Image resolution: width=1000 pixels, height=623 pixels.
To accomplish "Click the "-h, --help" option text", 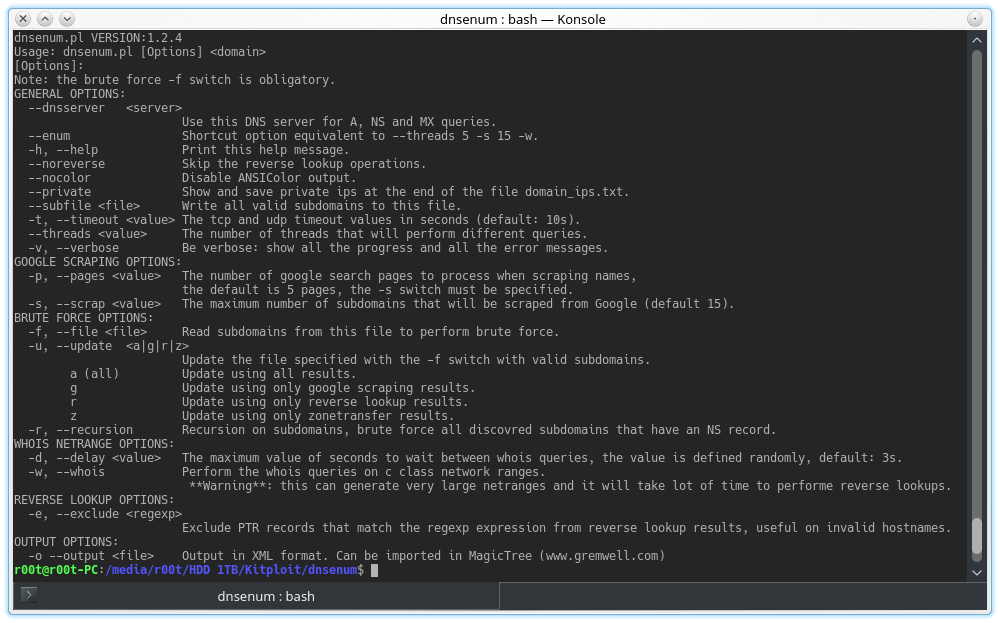I will tap(62, 150).
